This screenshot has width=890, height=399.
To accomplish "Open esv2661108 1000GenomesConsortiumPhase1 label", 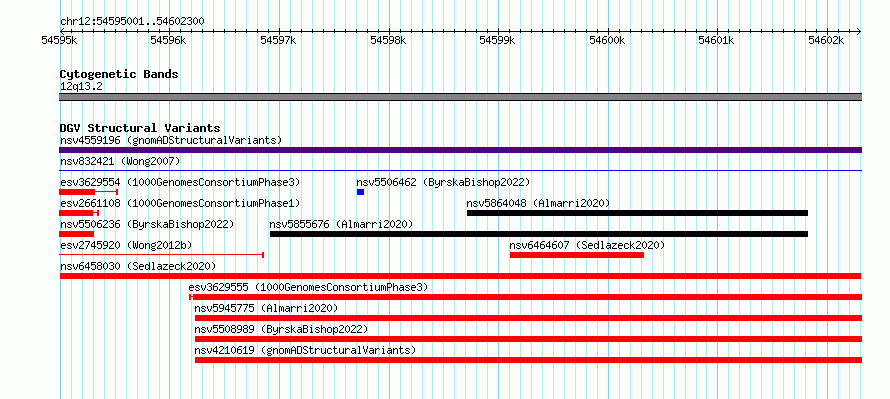I will 180,203.
